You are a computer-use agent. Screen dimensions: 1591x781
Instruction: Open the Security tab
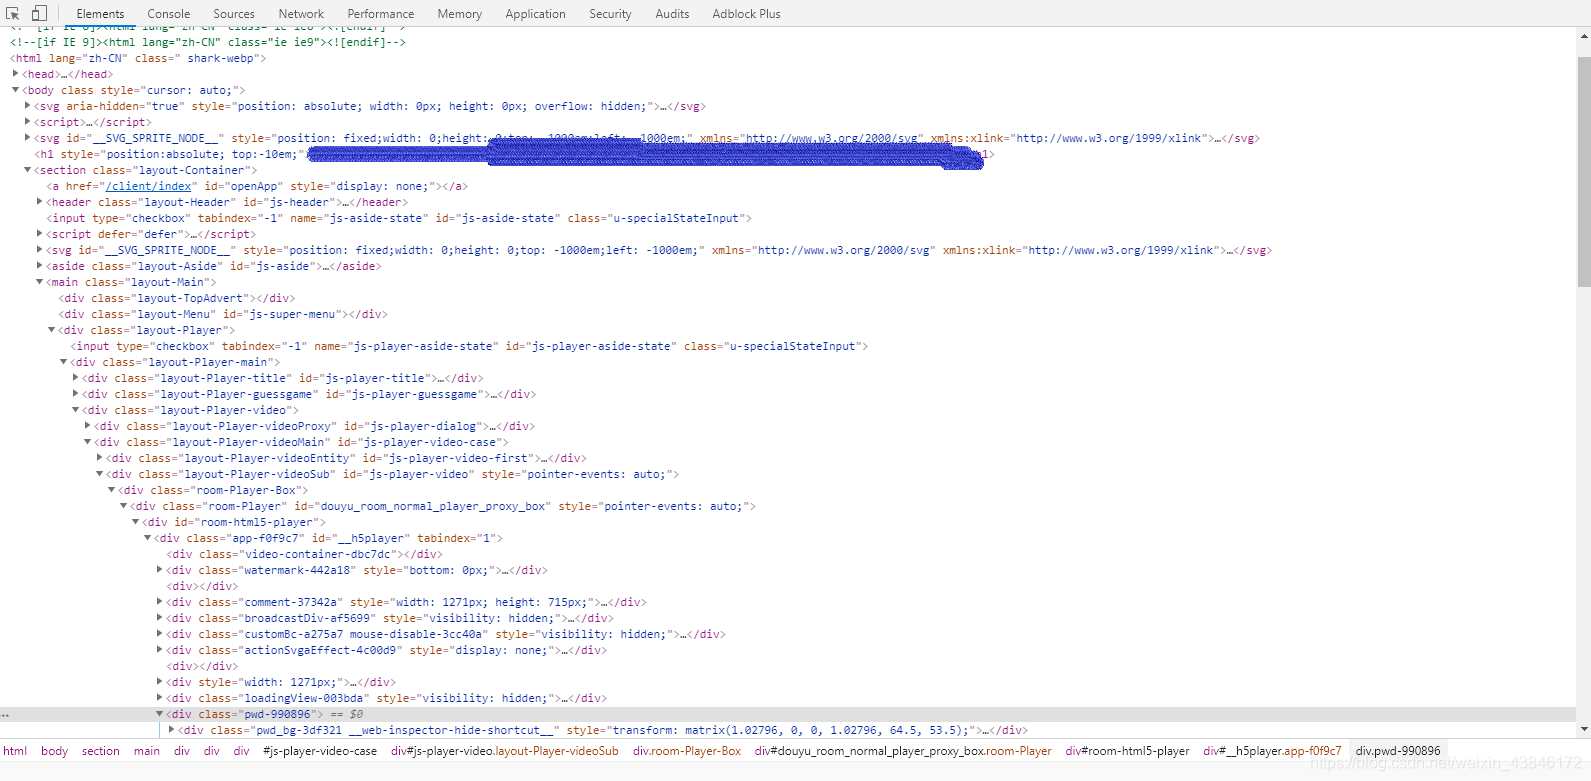click(610, 14)
